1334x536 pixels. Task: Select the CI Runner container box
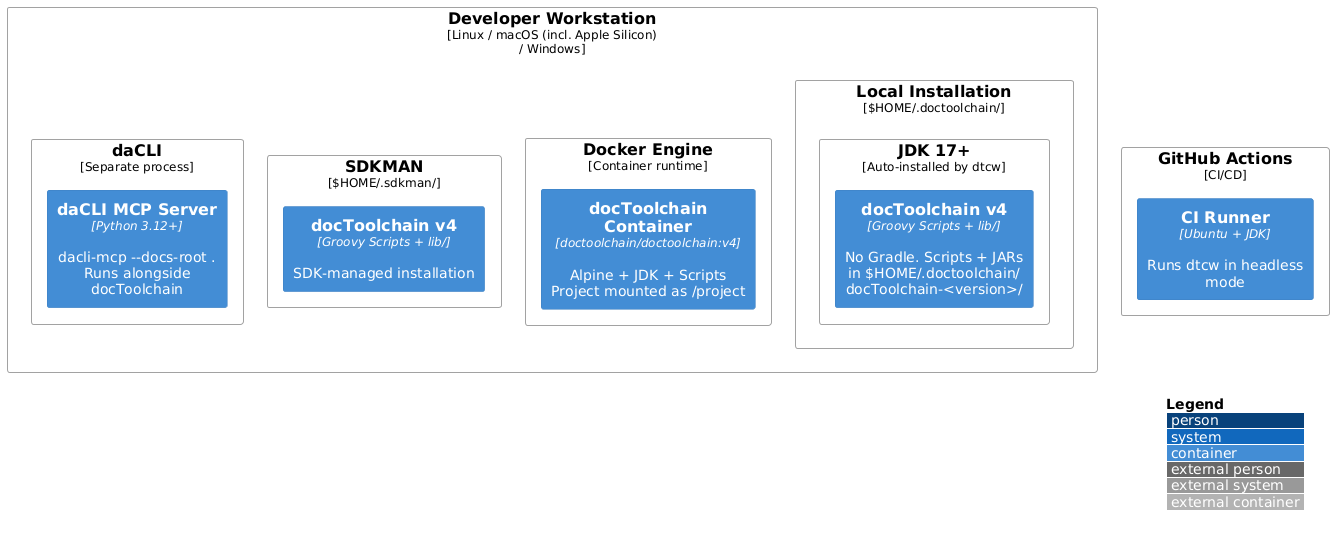(1225, 249)
